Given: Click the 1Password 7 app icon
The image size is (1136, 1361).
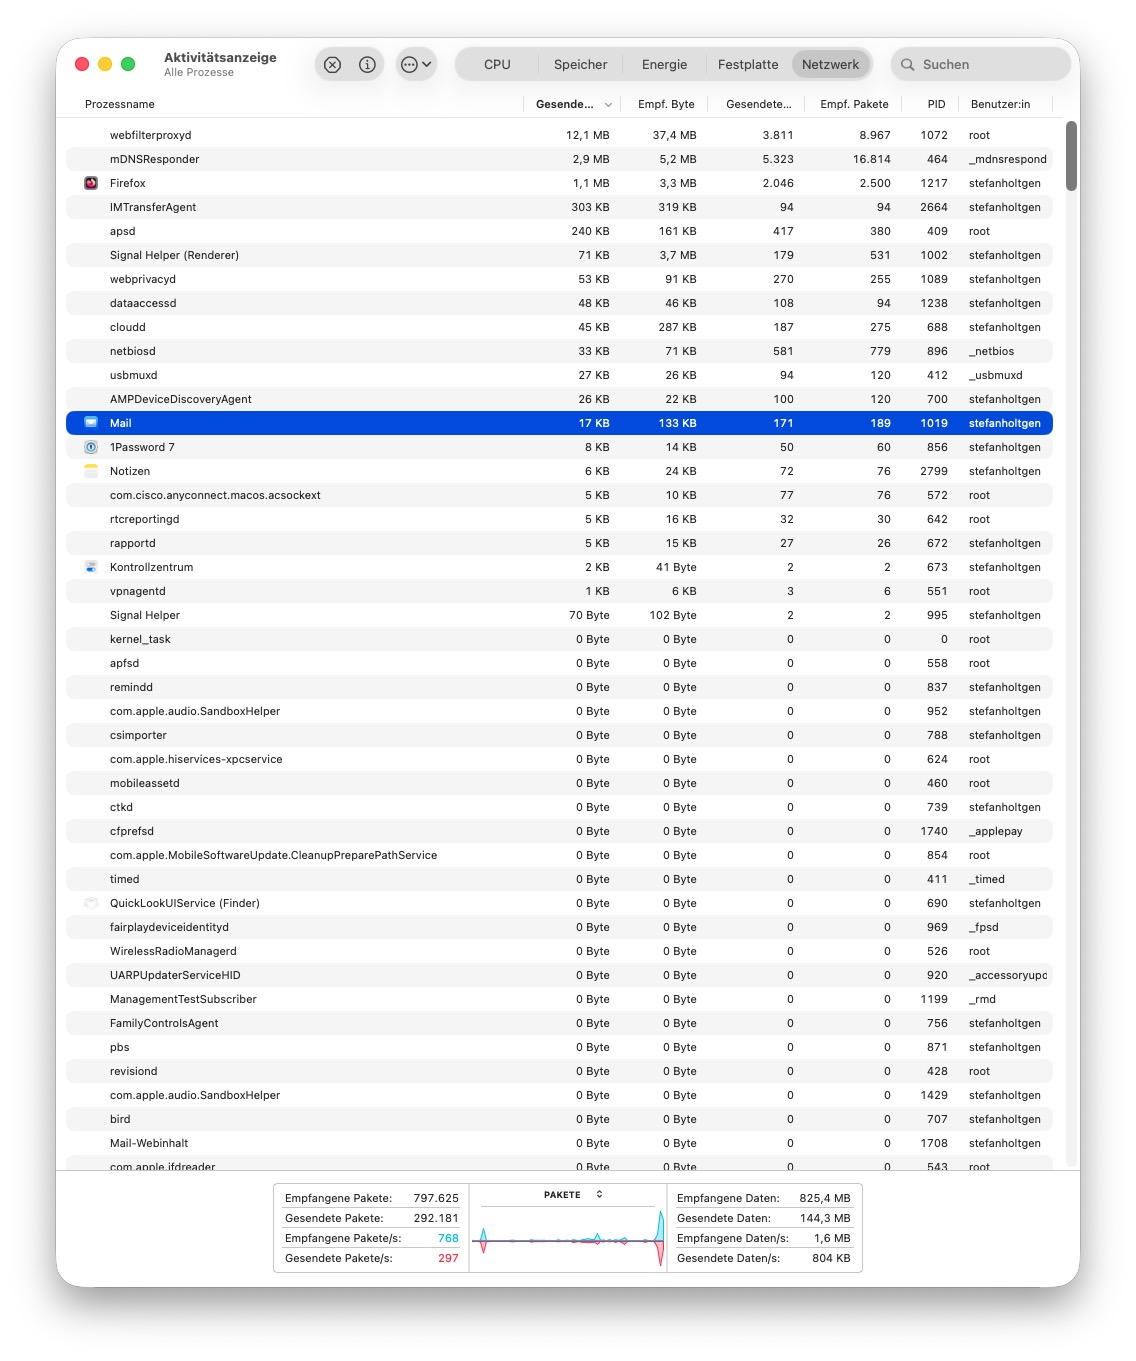Looking at the screenshot, I should click(91, 447).
